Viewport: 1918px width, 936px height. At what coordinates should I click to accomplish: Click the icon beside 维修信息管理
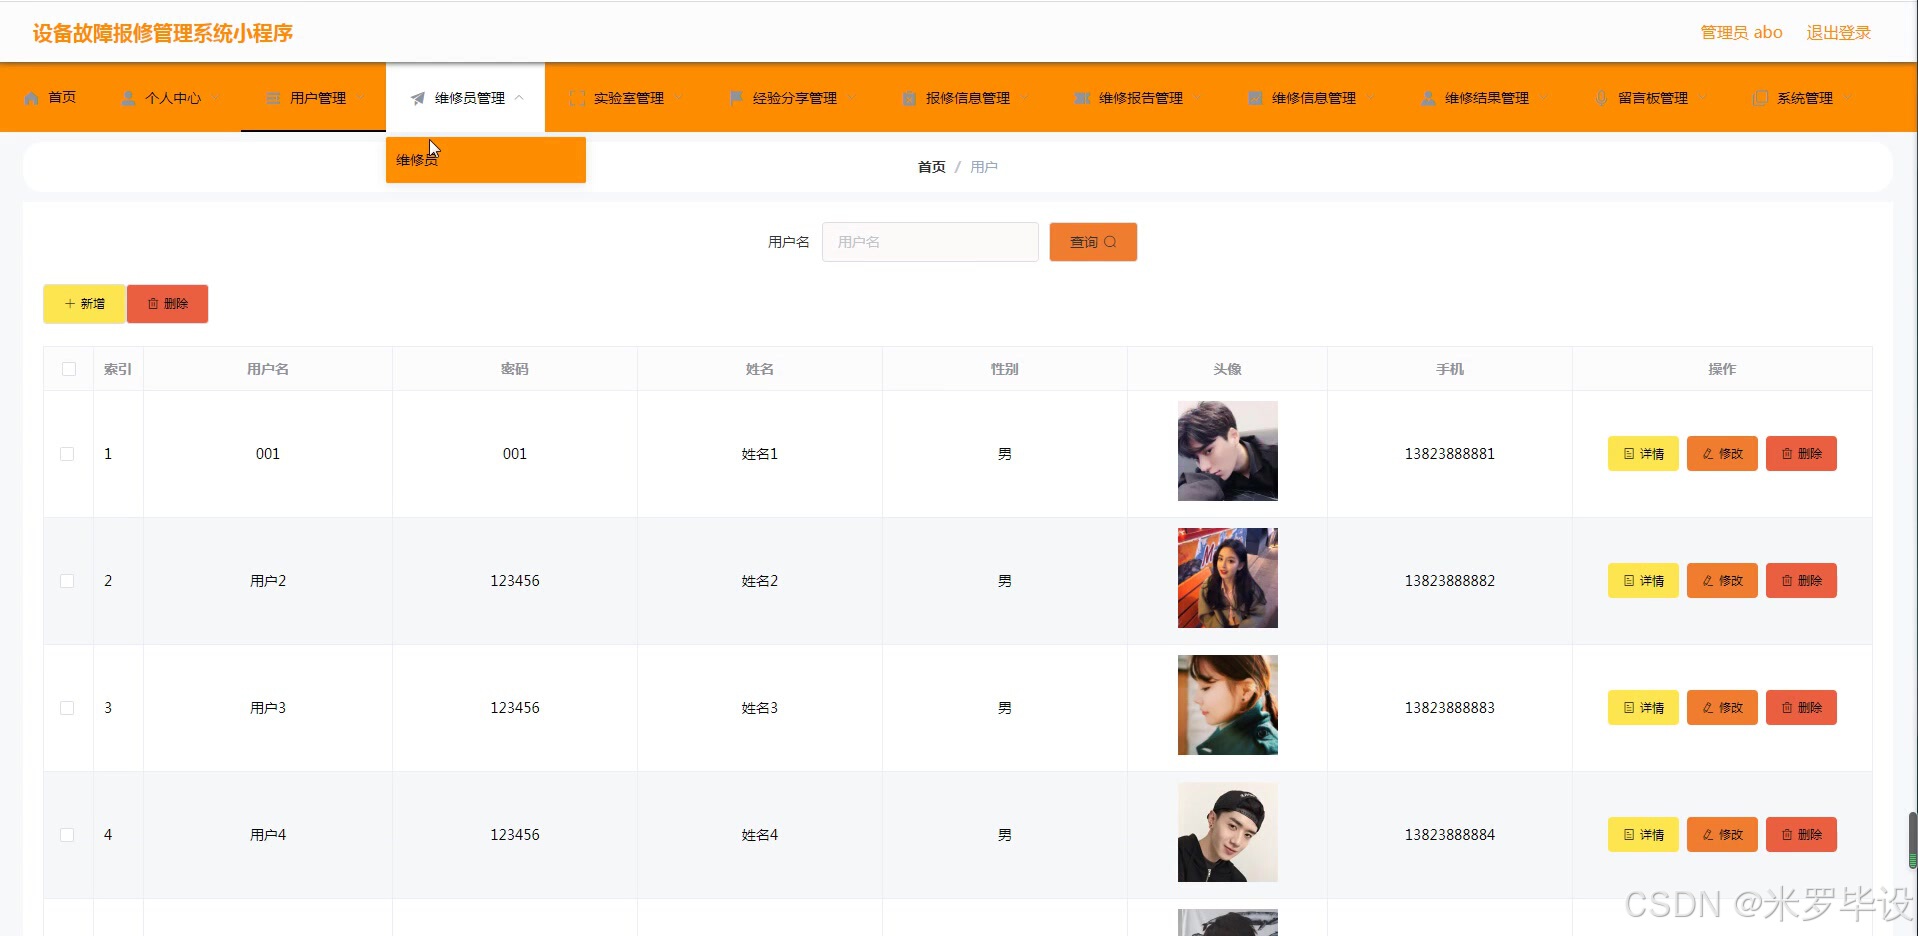[1255, 98]
